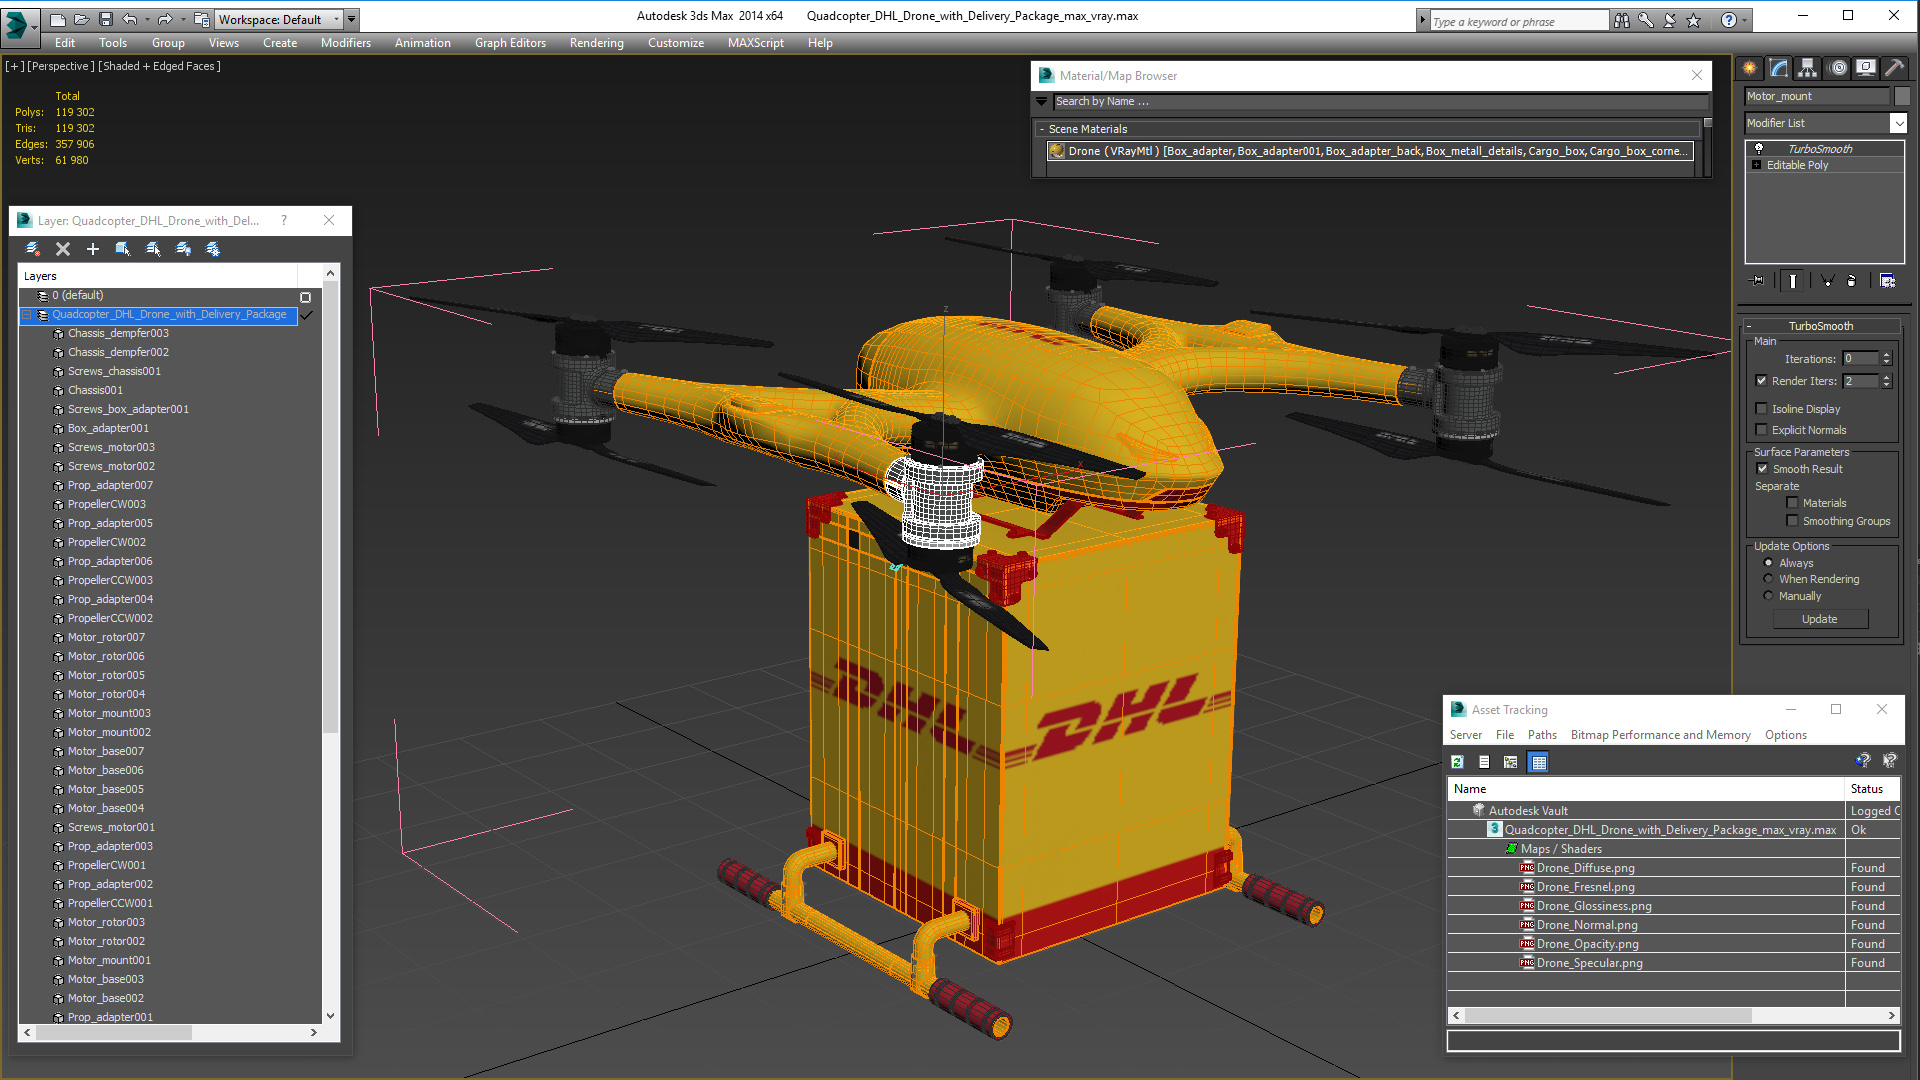Click Remove Modifier trash icon
Screen dimensions: 1920x1080
coord(1851,281)
